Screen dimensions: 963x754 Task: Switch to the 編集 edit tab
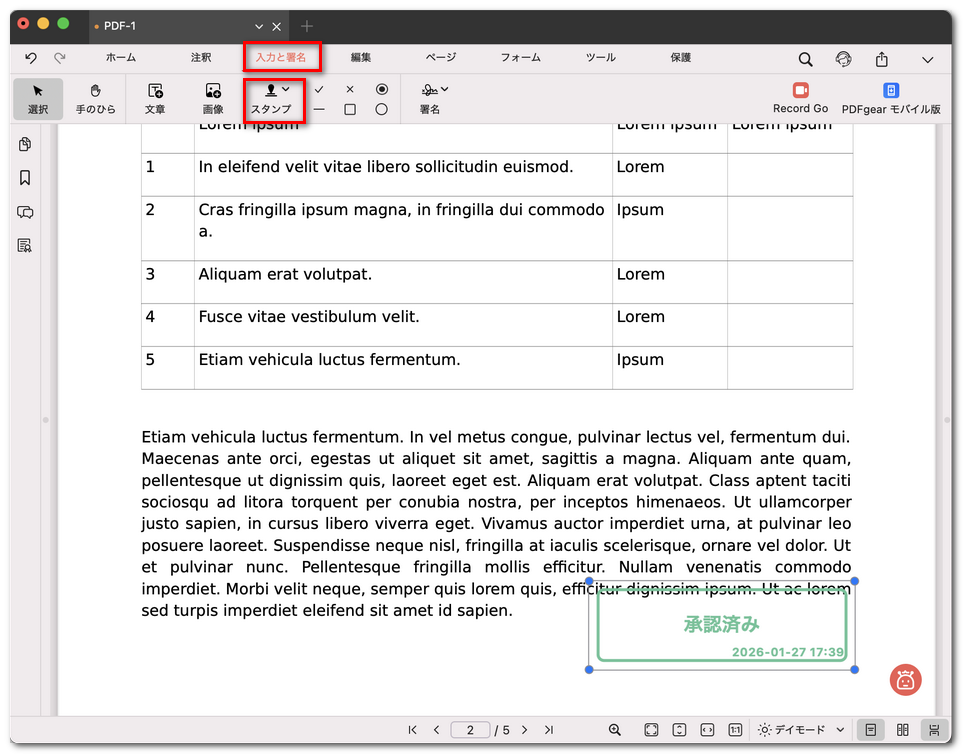pos(361,58)
